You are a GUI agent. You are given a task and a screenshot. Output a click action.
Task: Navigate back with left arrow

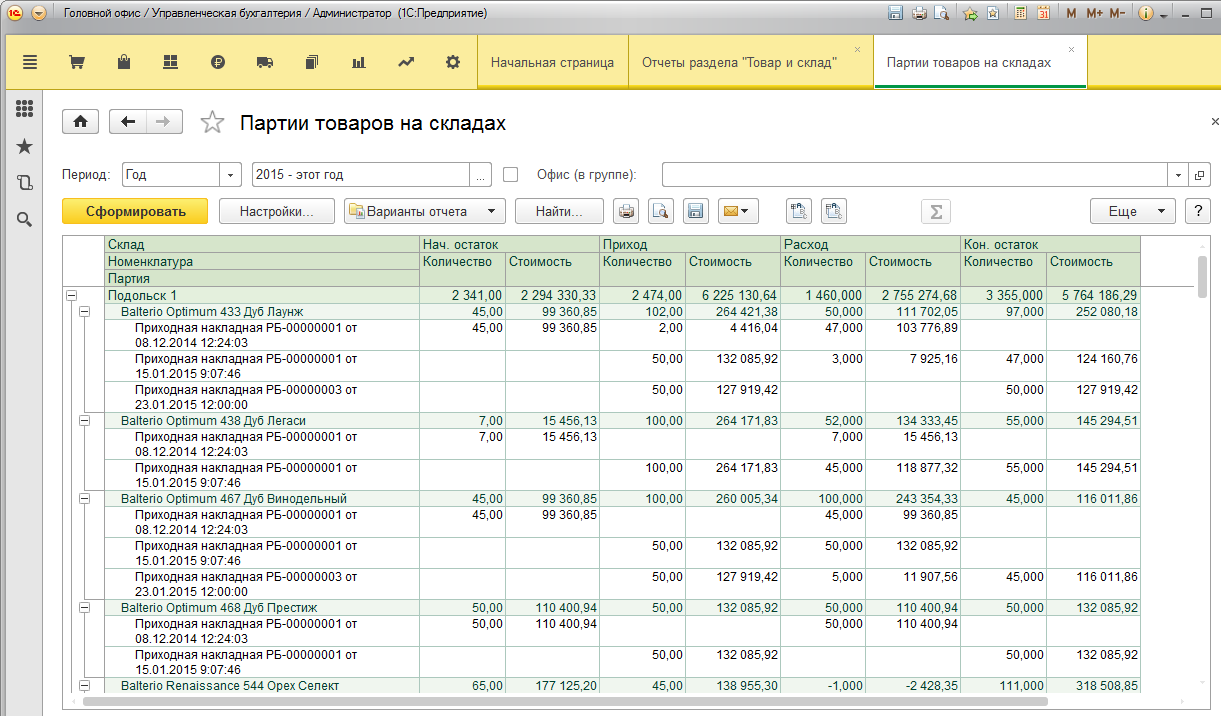pyautogui.click(x=127, y=122)
